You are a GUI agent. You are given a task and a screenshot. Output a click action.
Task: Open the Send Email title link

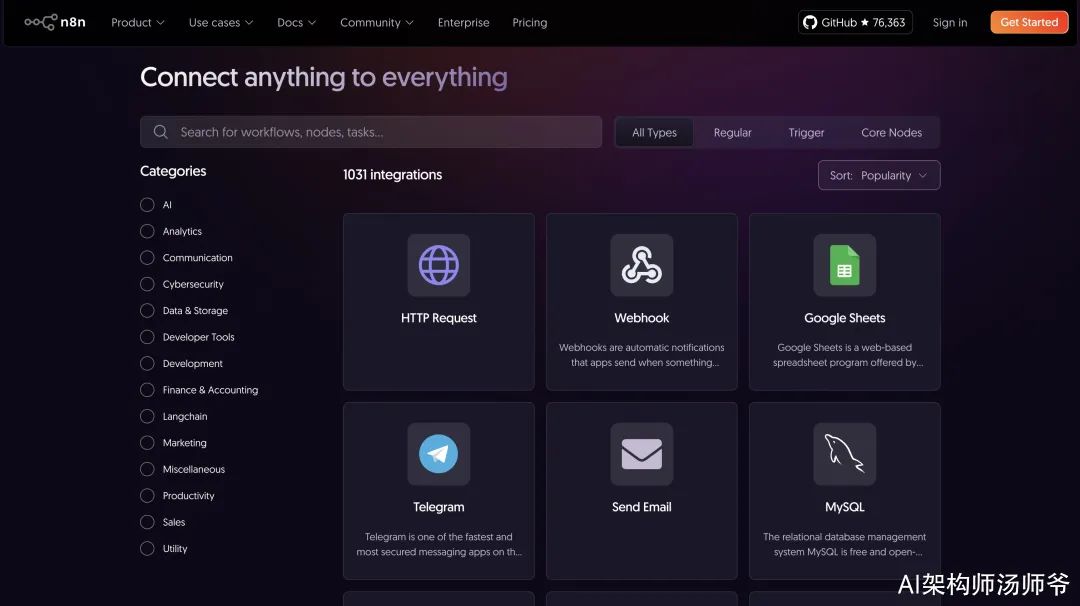[642, 507]
